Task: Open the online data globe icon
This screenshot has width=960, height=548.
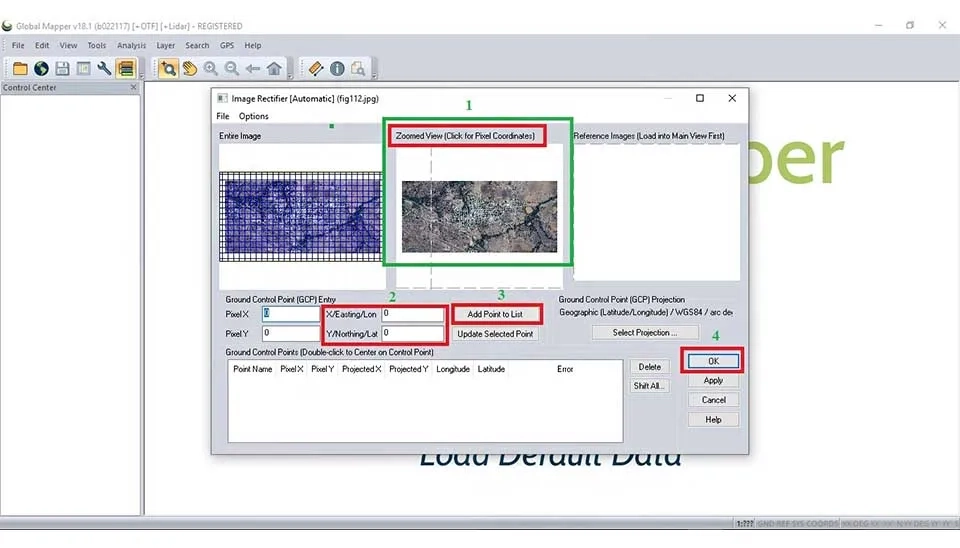Action: pyautogui.click(x=41, y=68)
